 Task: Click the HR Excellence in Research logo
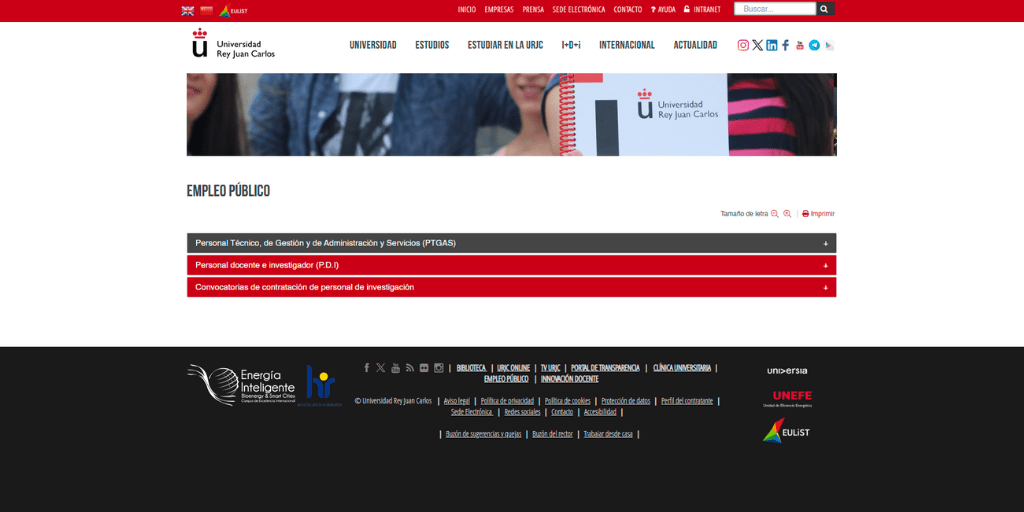(320, 386)
